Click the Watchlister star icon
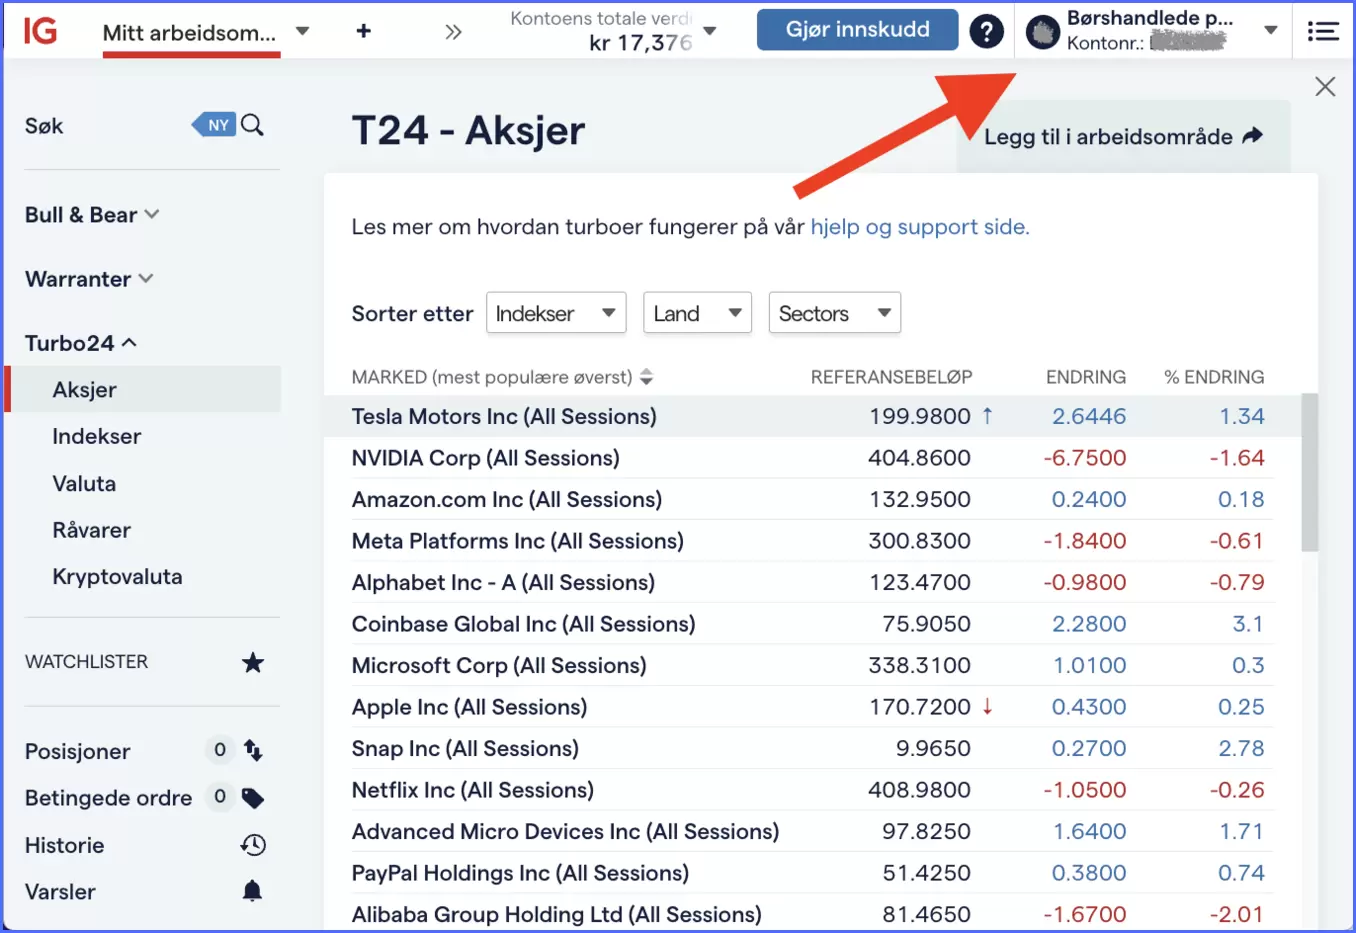The image size is (1356, 933). pos(253,662)
